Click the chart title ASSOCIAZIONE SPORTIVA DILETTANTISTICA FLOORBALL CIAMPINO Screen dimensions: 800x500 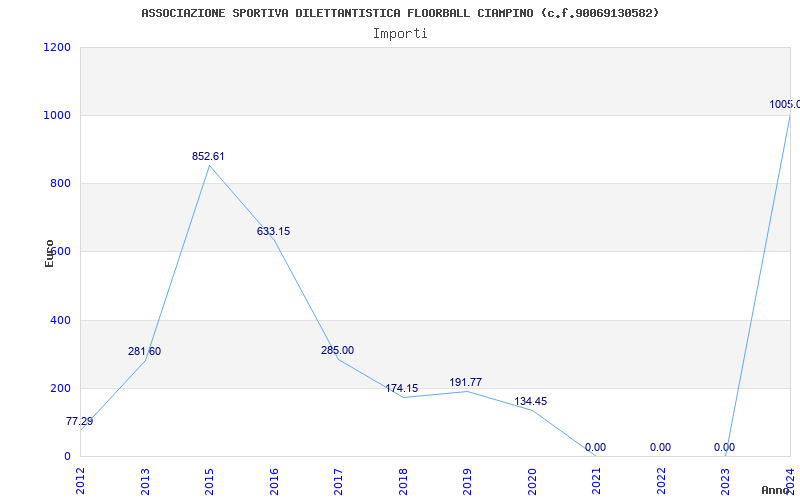[x=400, y=13]
